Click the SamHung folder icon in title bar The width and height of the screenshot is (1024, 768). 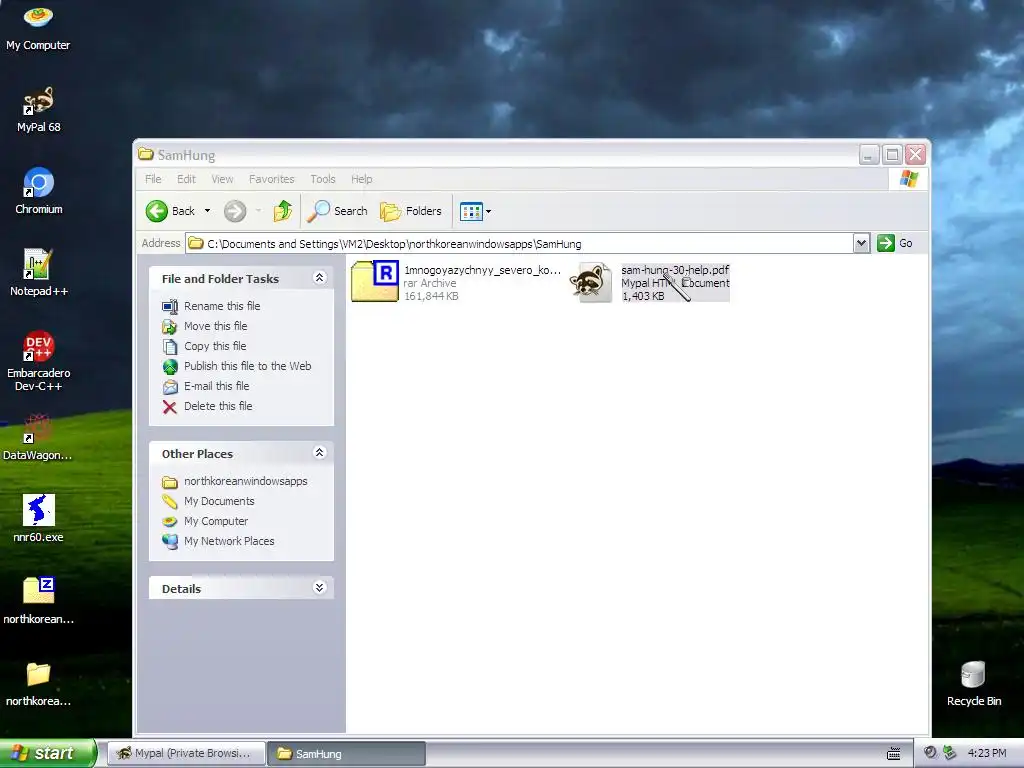tap(146, 154)
